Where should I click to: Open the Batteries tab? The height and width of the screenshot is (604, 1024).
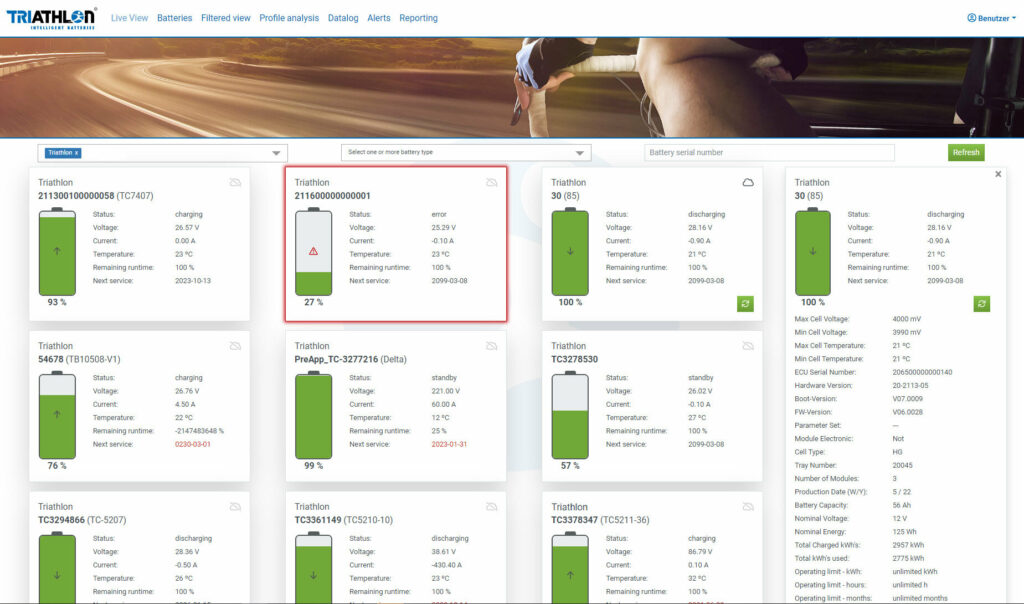tap(174, 18)
